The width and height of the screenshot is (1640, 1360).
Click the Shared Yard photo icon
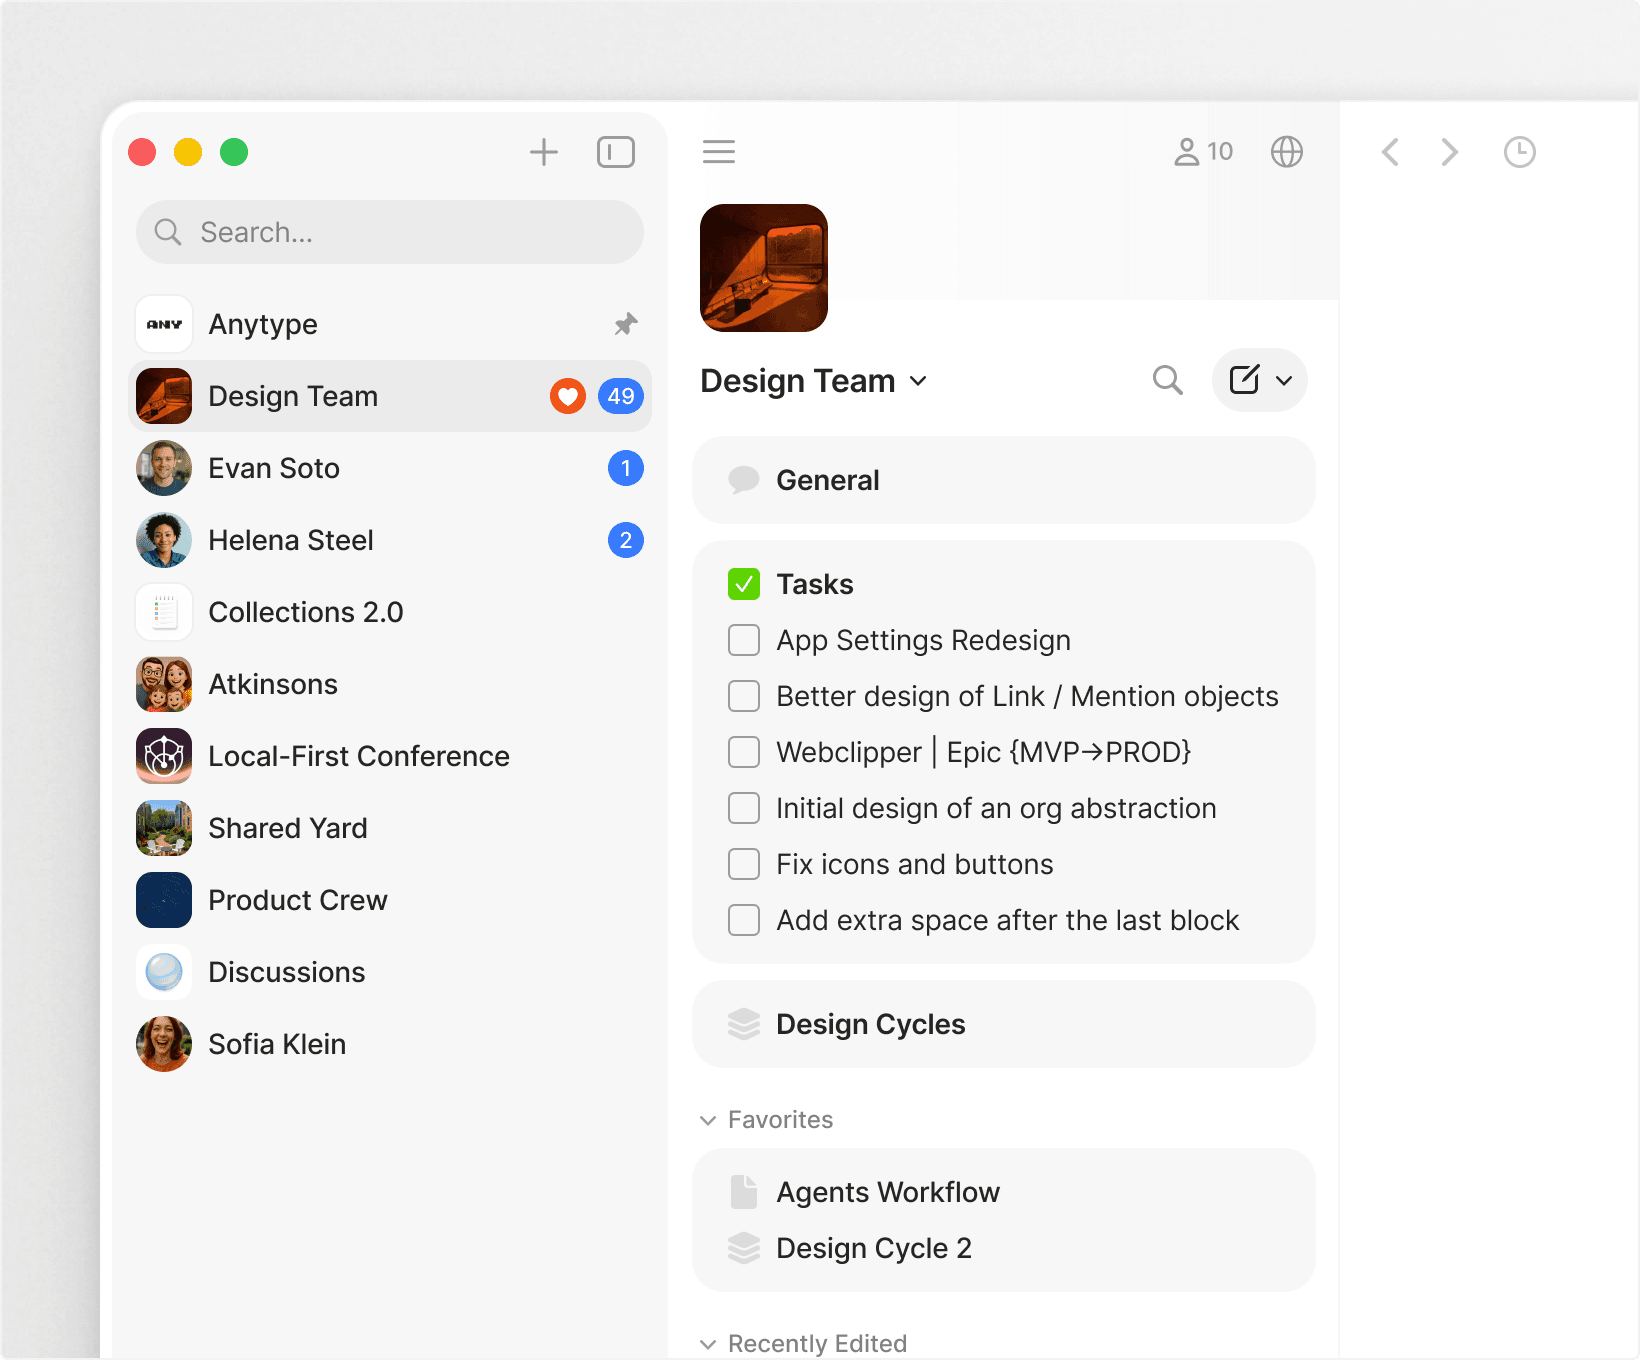[164, 828]
